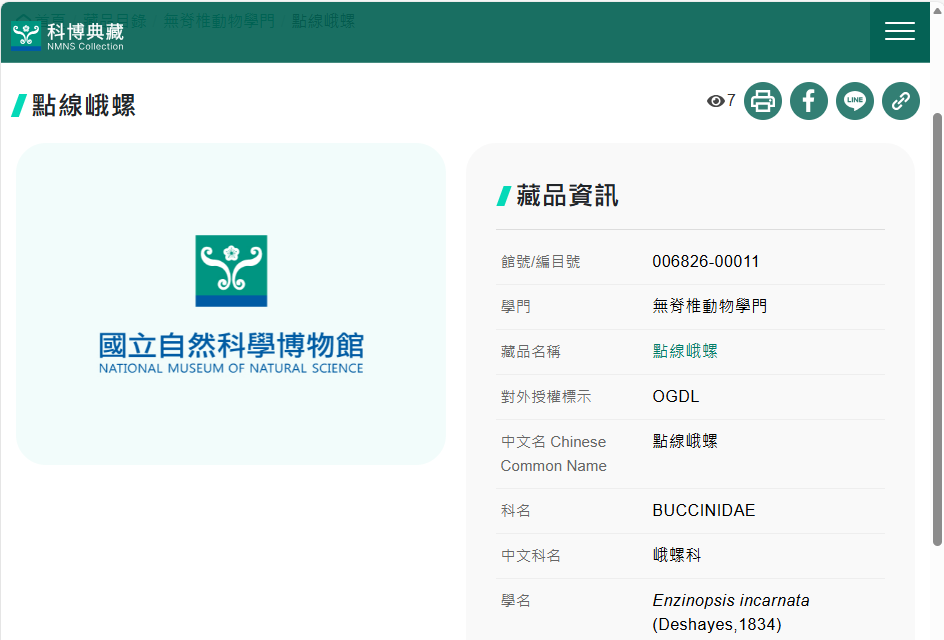Copy the page link
This screenshot has width=944, height=640.
pyautogui.click(x=901, y=101)
